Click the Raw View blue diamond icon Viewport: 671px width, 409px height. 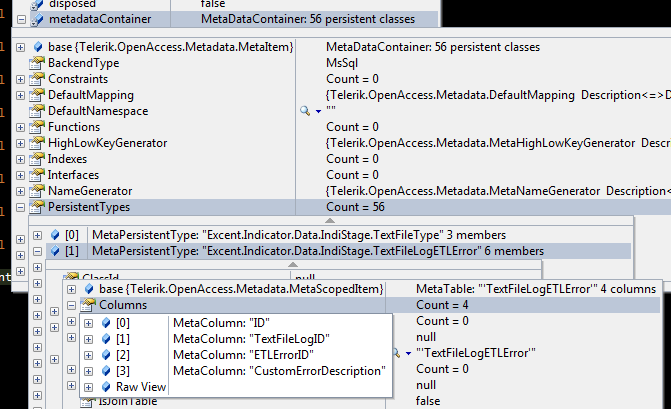[105, 387]
